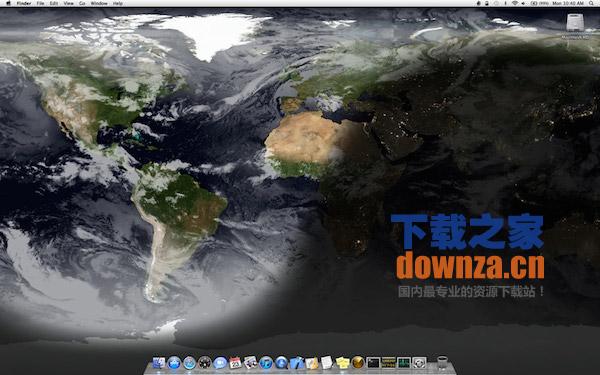Open the Help menu
This screenshot has height=375, width=600.
118,3
